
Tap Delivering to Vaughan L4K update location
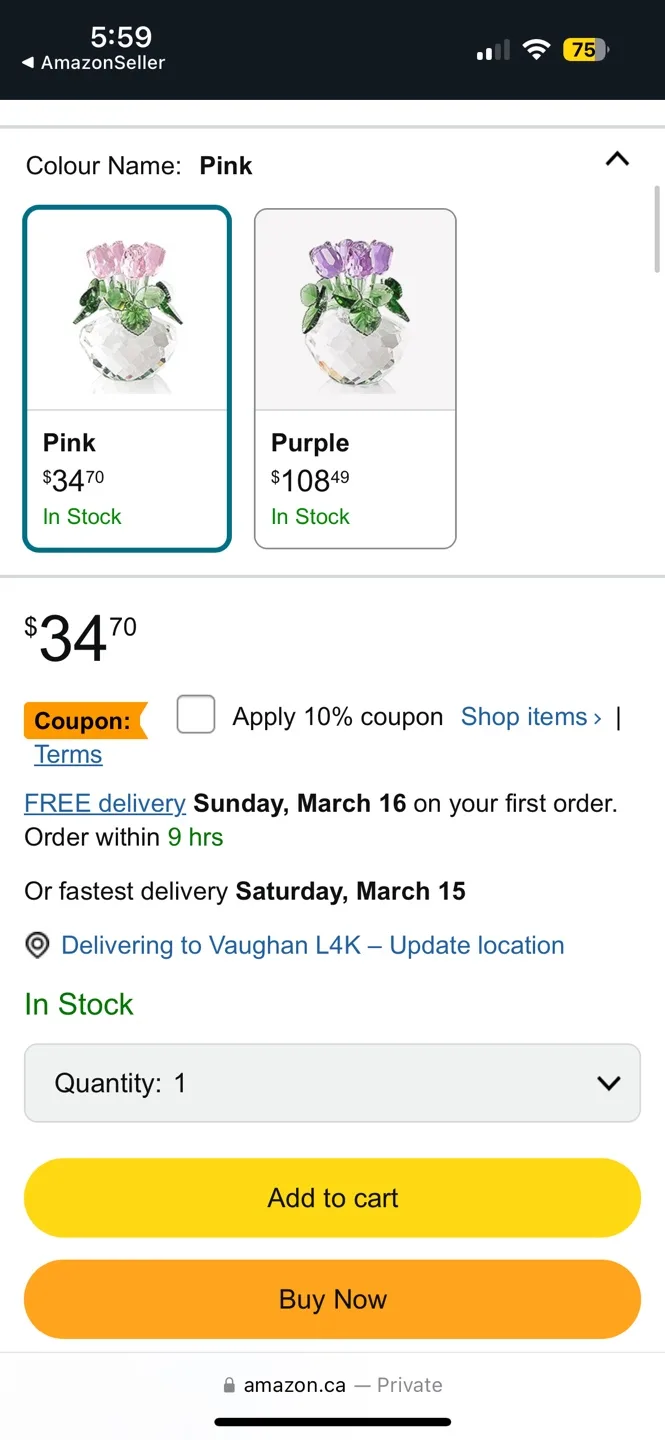tap(312, 945)
